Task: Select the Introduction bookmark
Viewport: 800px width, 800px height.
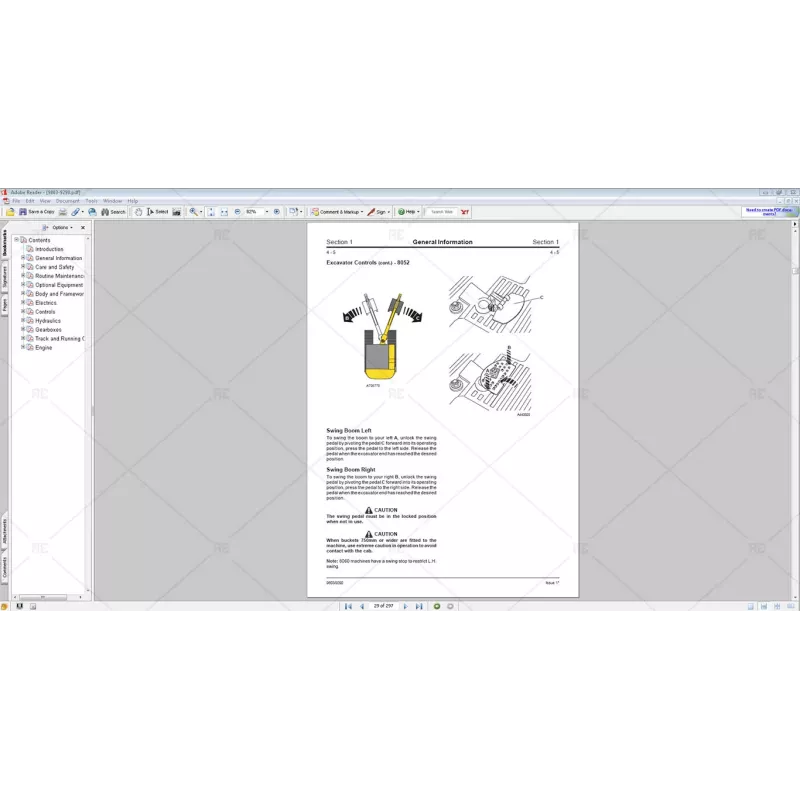Action: pyautogui.click(x=48, y=249)
